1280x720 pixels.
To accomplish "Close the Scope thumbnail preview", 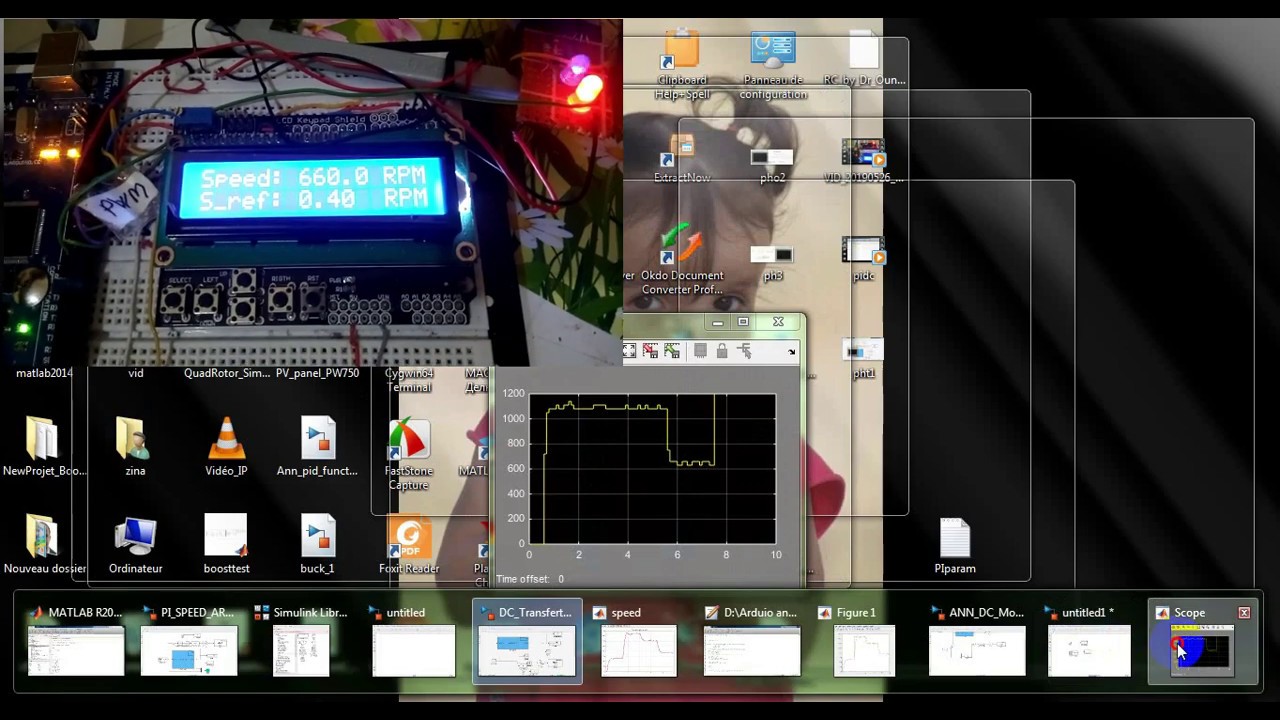I will click(x=1244, y=612).
